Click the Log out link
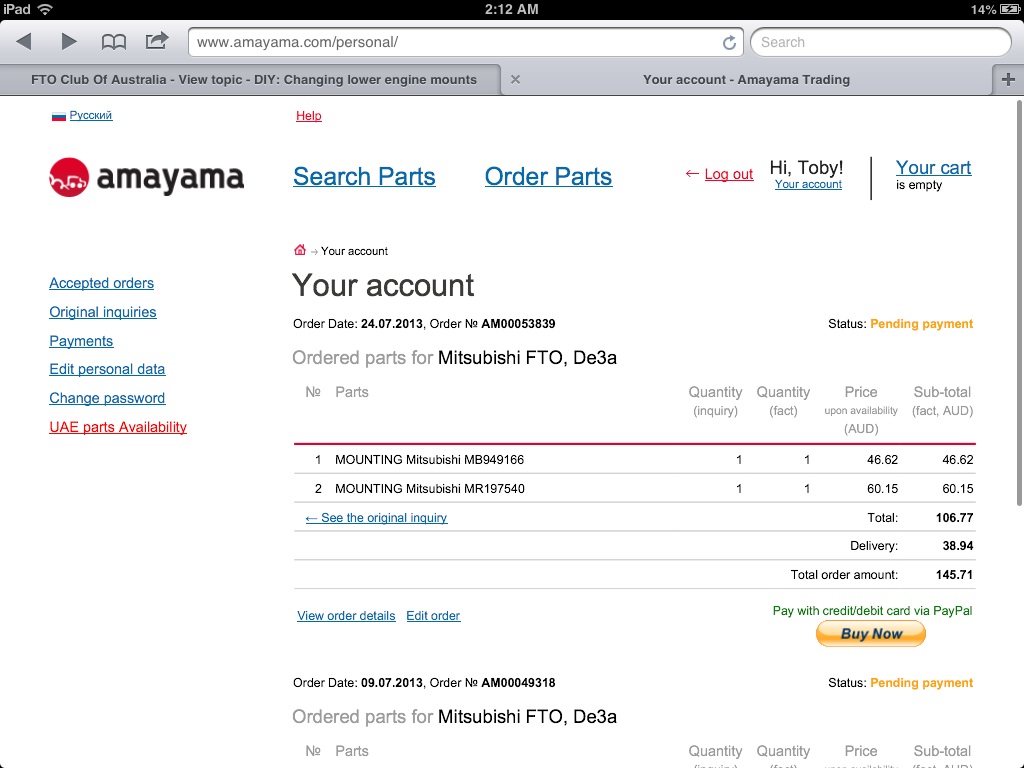This screenshot has width=1024, height=768. click(729, 174)
